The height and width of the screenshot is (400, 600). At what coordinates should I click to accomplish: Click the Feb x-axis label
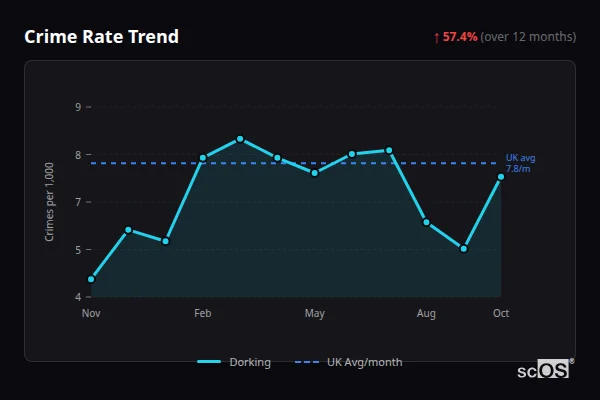(203, 313)
